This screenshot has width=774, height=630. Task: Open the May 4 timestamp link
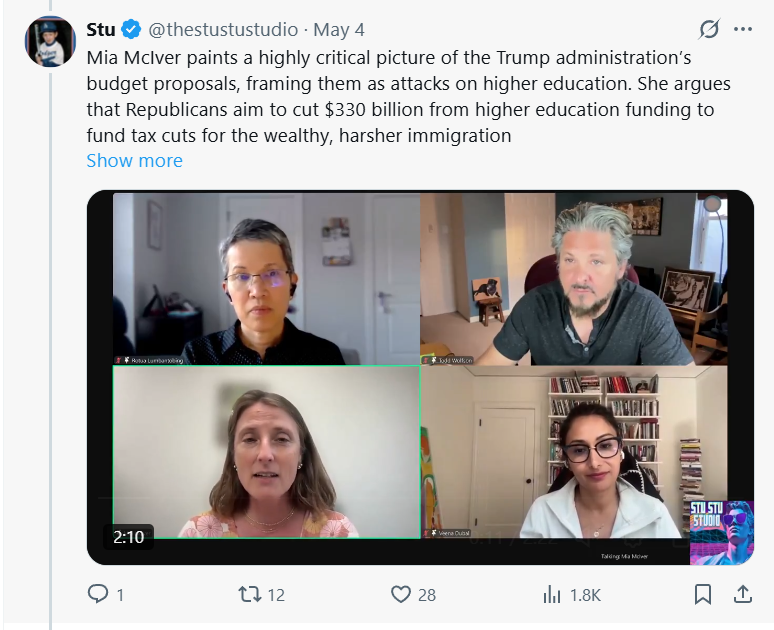[339, 30]
